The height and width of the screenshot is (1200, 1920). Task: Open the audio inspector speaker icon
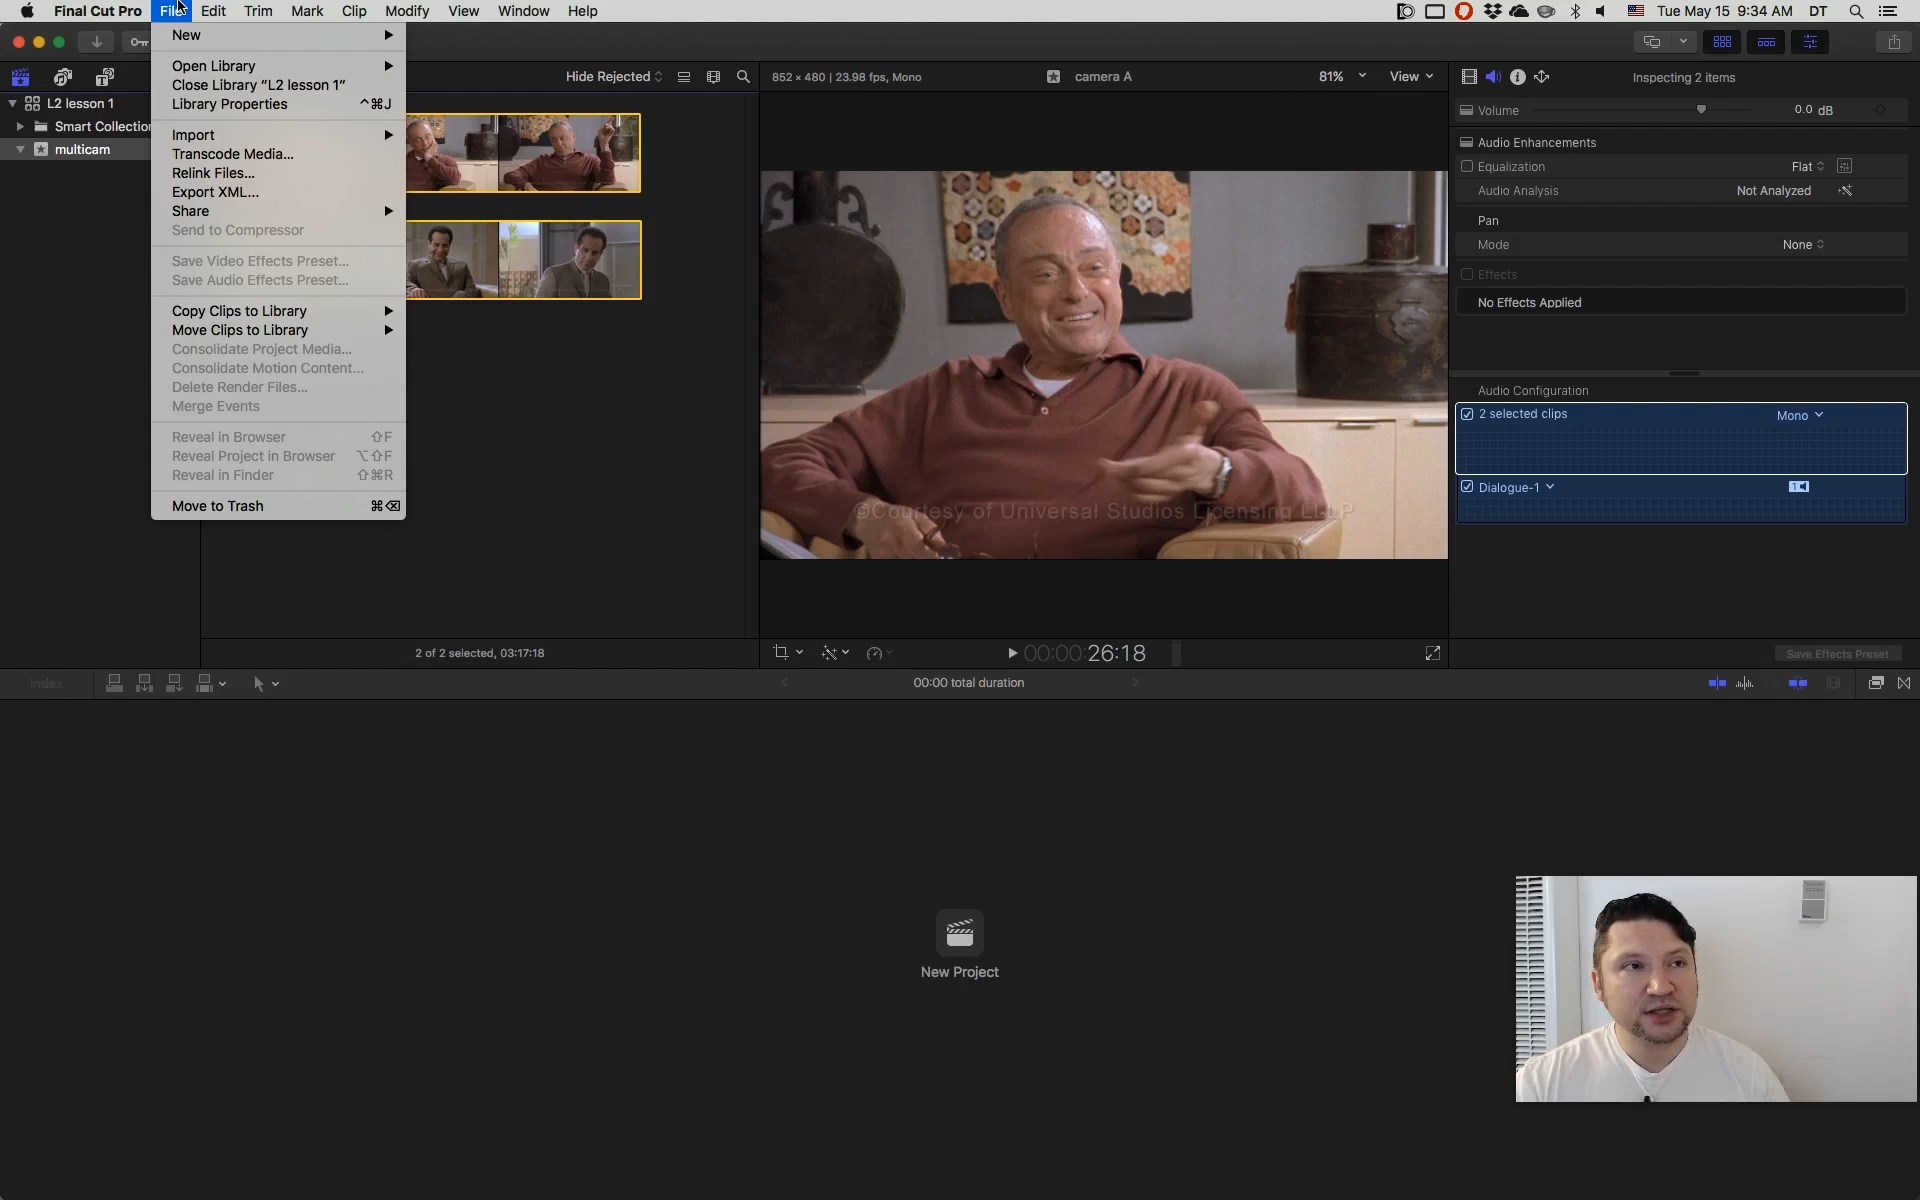(1493, 77)
